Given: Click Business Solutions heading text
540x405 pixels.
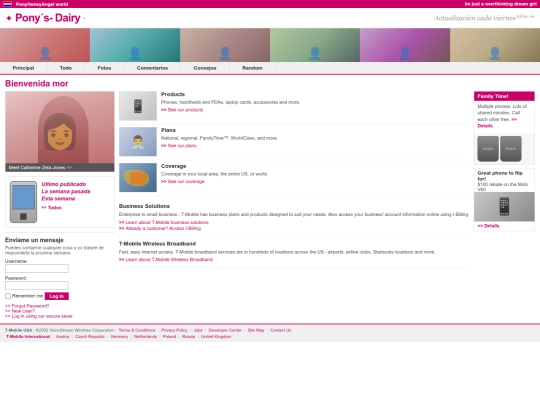Looking at the screenshot, I should 144,206.
